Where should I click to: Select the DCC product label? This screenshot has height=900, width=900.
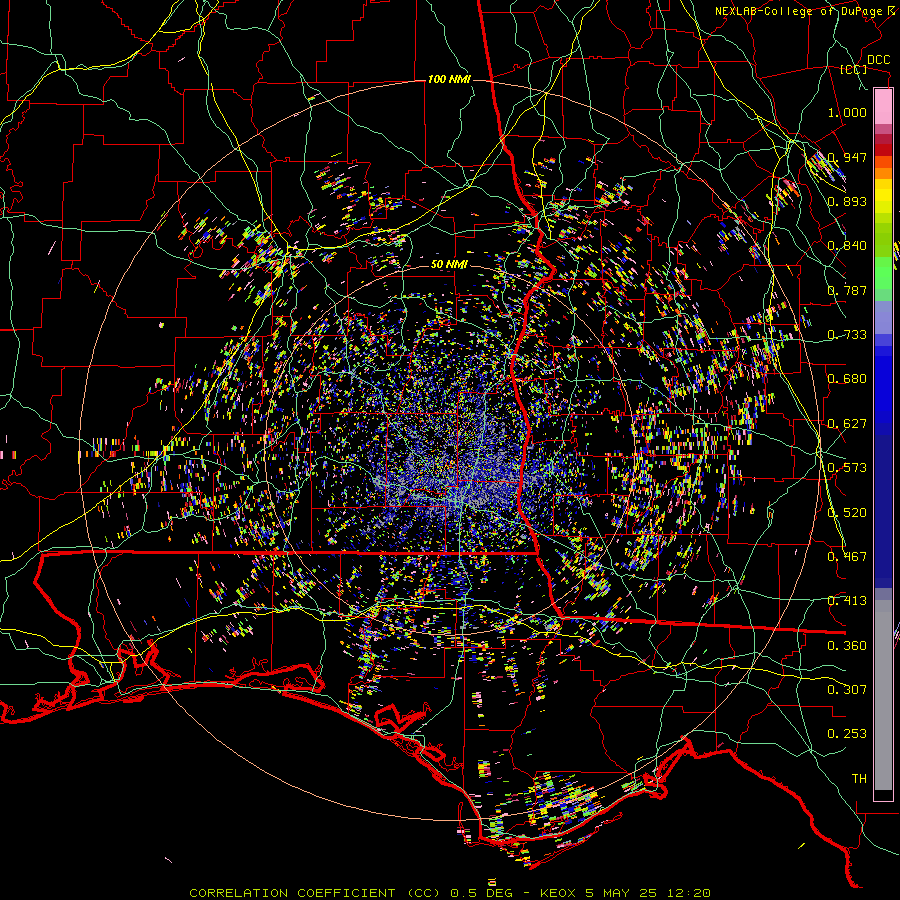point(879,60)
